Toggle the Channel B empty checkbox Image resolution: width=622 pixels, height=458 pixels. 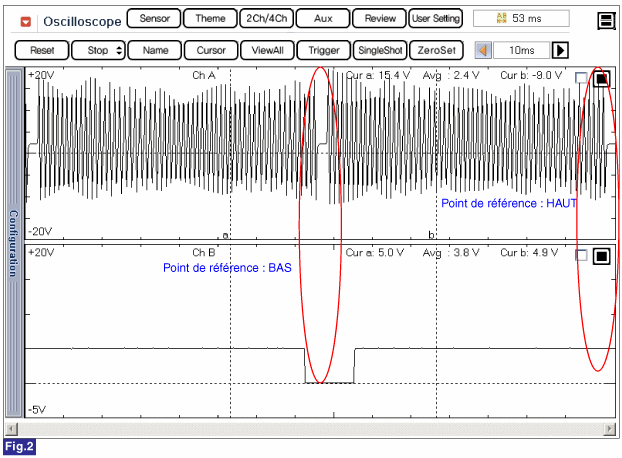click(x=582, y=256)
